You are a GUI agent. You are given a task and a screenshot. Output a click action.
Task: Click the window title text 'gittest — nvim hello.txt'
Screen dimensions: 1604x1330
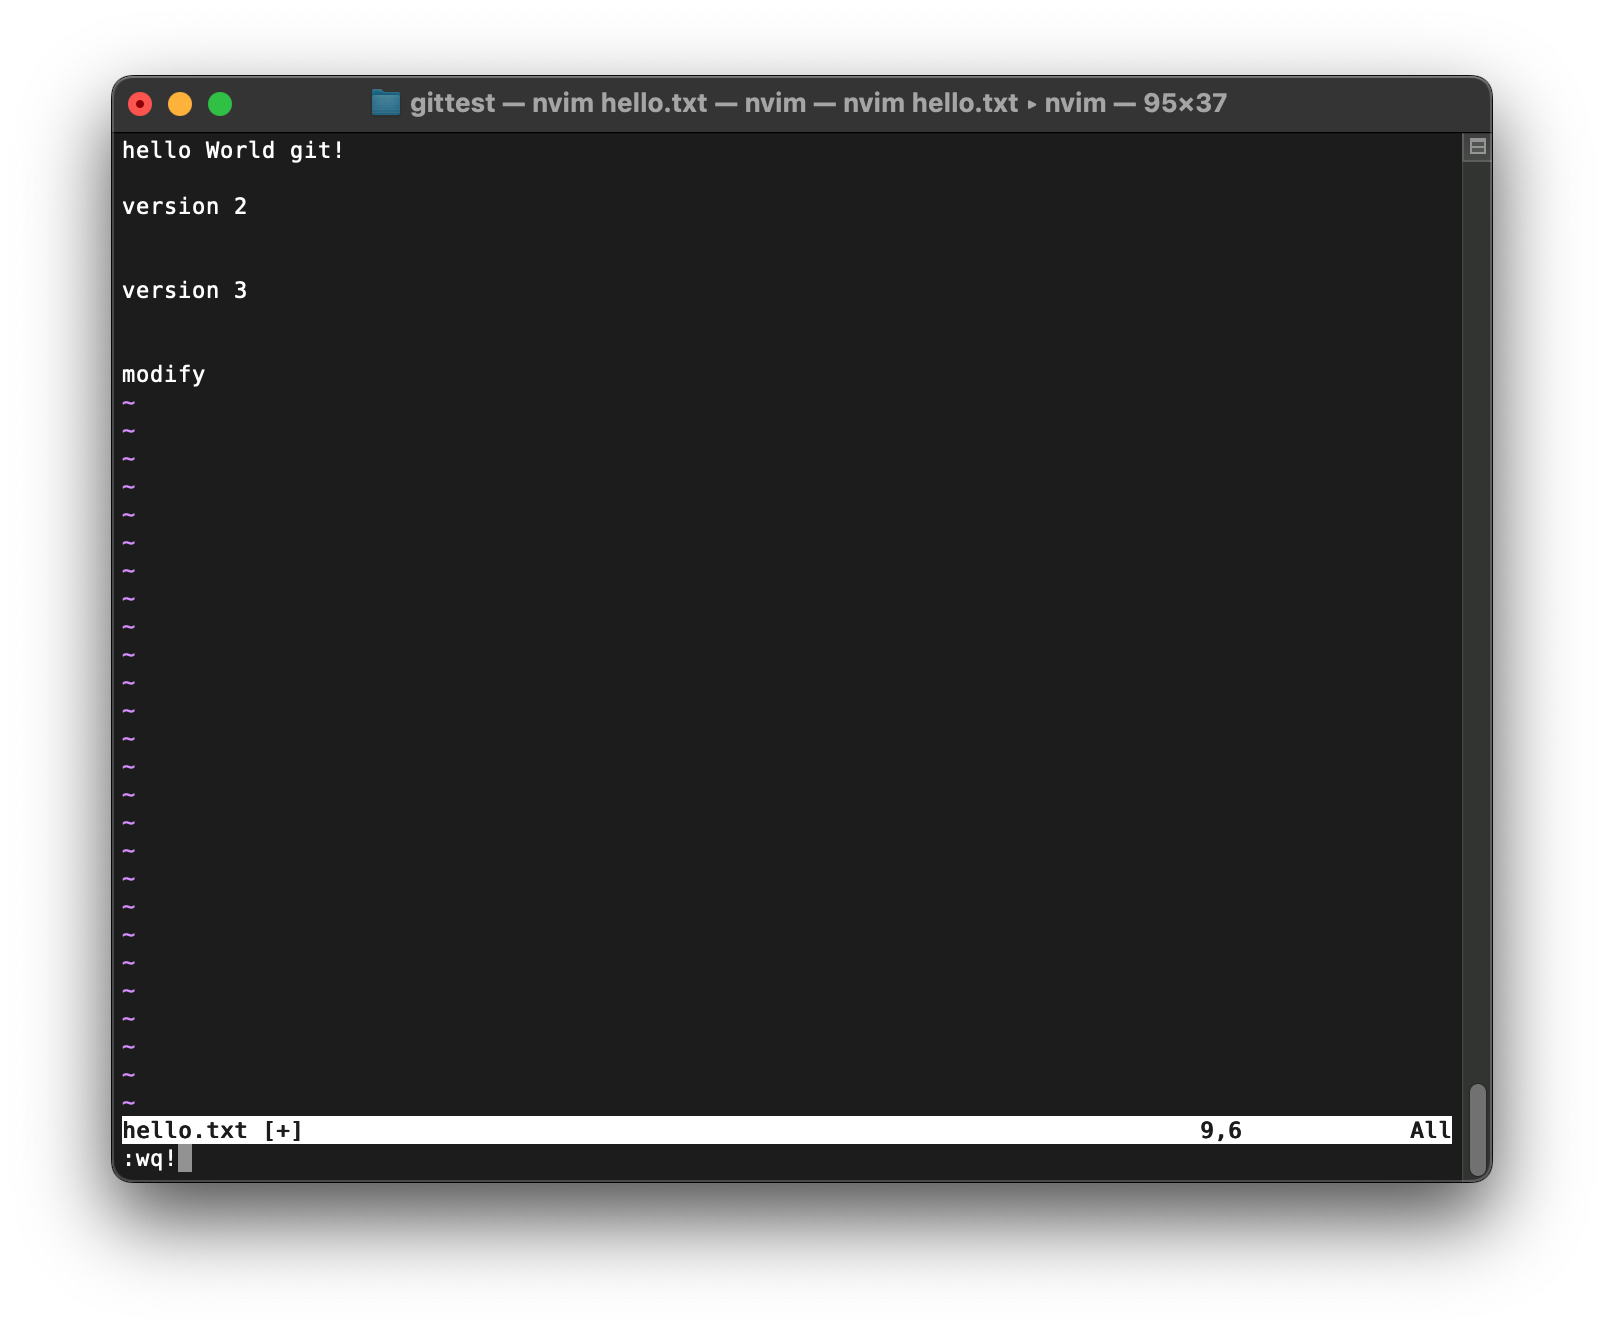(558, 103)
